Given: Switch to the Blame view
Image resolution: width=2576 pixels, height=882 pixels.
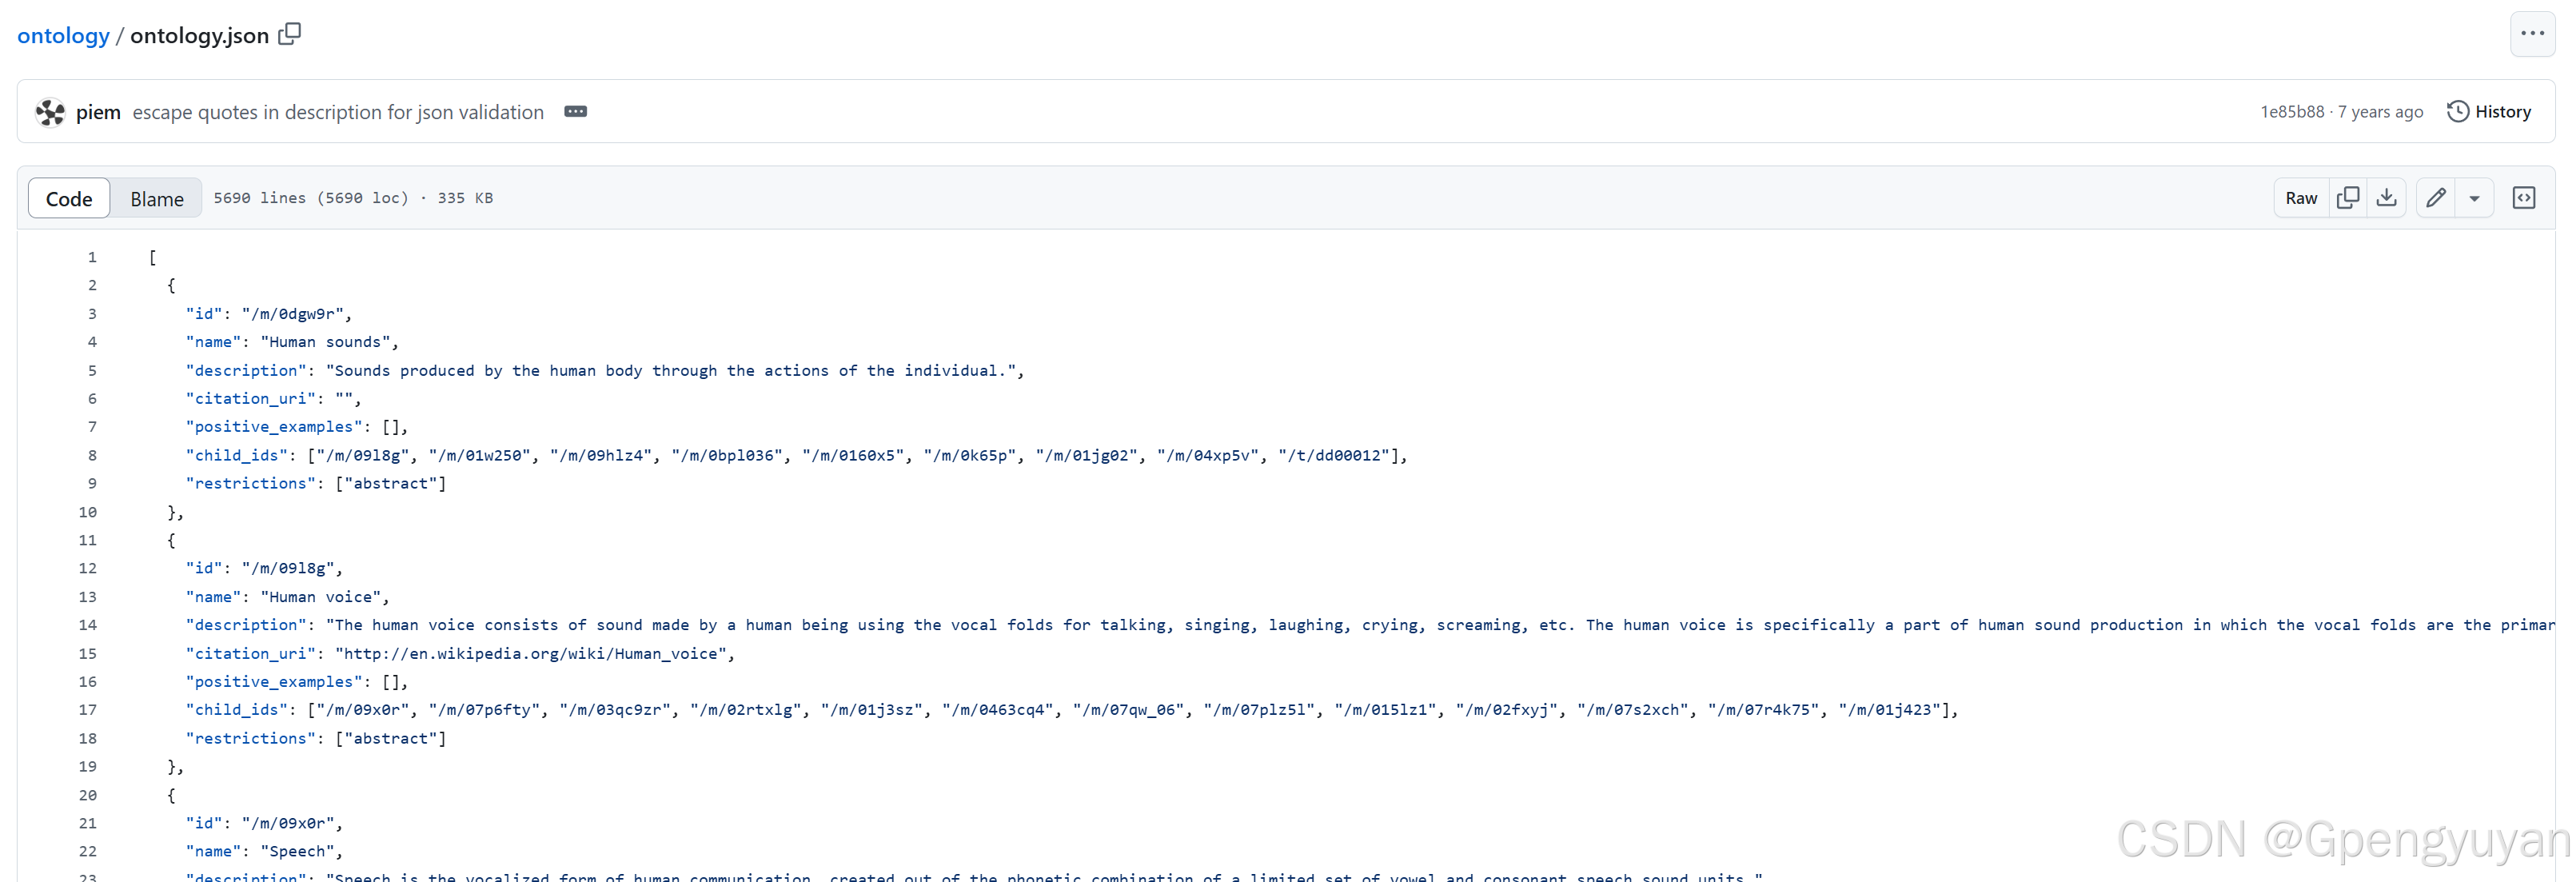Looking at the screenshot, I should [157, 199].
